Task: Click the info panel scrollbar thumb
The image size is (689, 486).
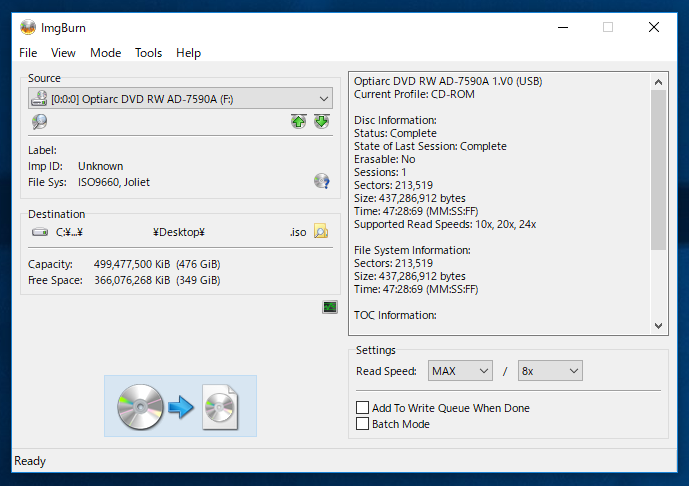Action: (658, 170)
